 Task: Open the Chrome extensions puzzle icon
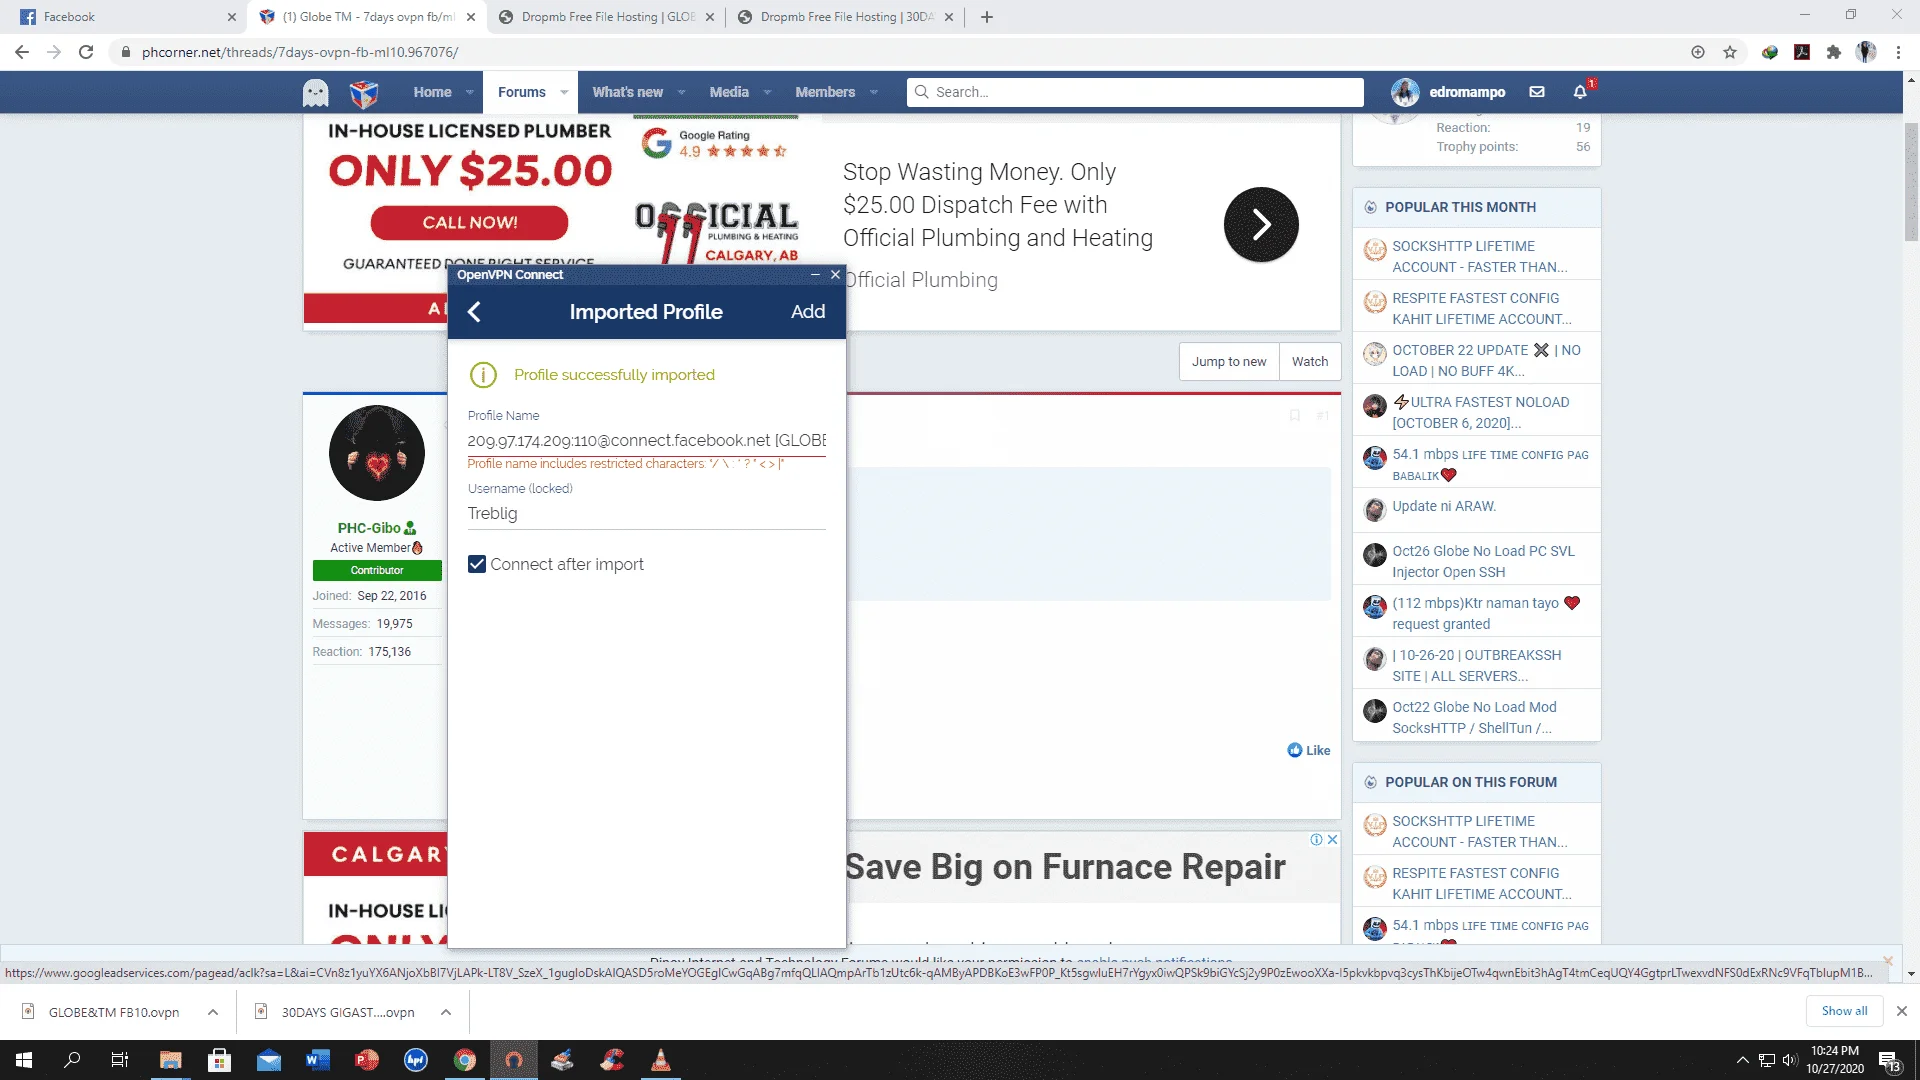(x=1834, y=52)
